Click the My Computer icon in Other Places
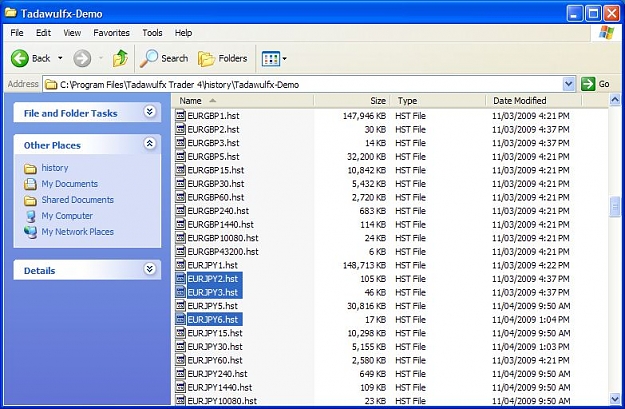 tap(30, 216)
